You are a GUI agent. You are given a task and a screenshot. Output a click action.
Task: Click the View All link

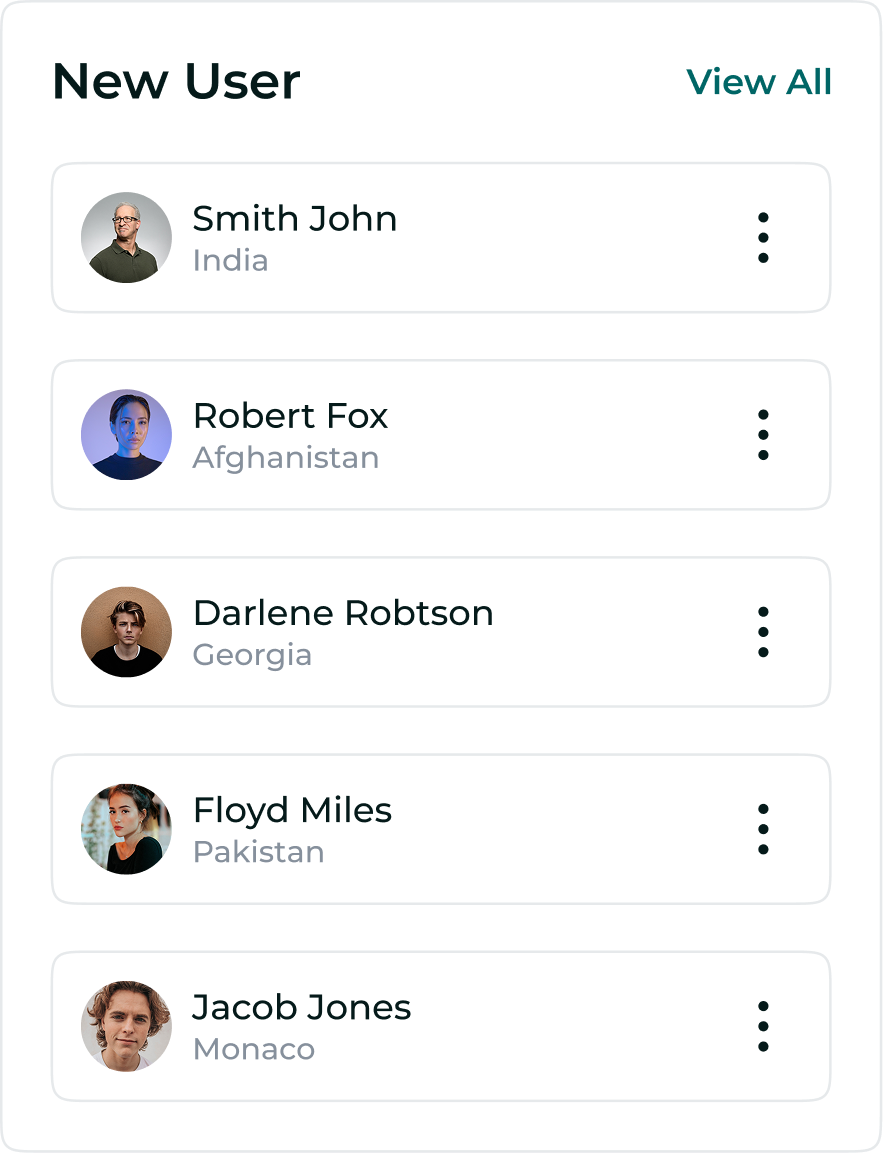[759, 82]
